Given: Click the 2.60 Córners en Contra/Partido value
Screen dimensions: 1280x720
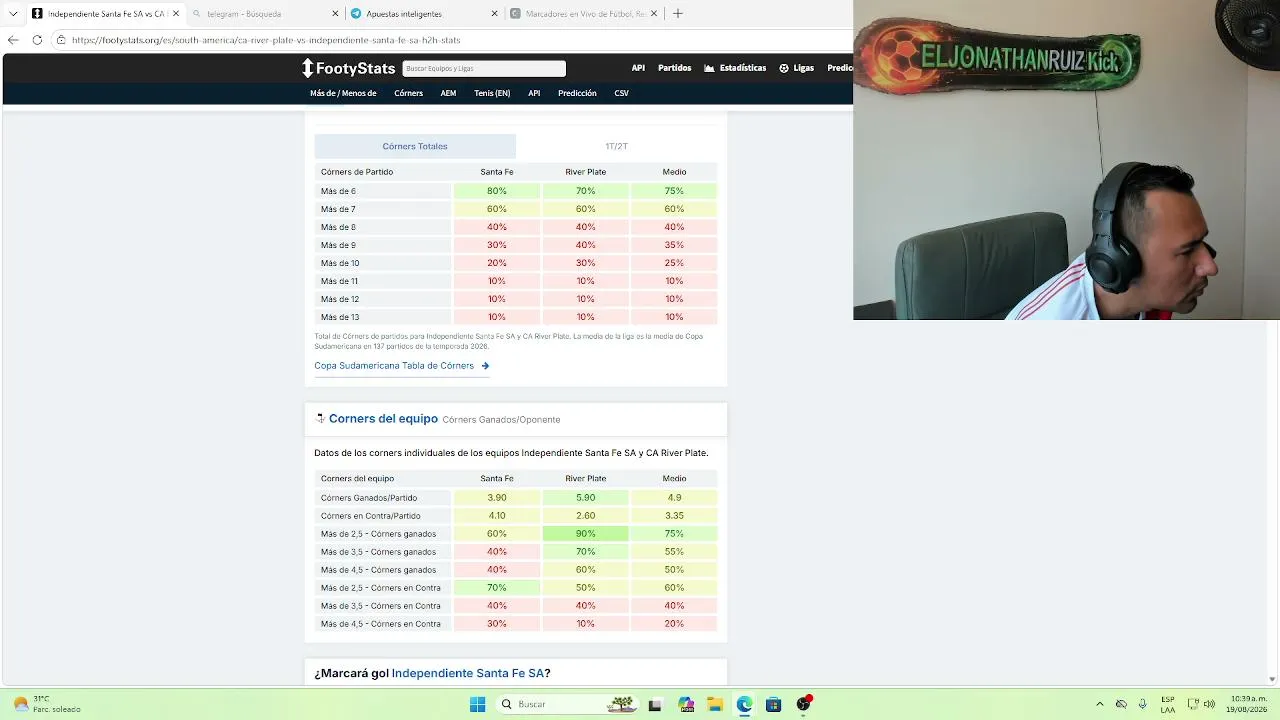Looking at the screenshot, I should coord(586,516).
